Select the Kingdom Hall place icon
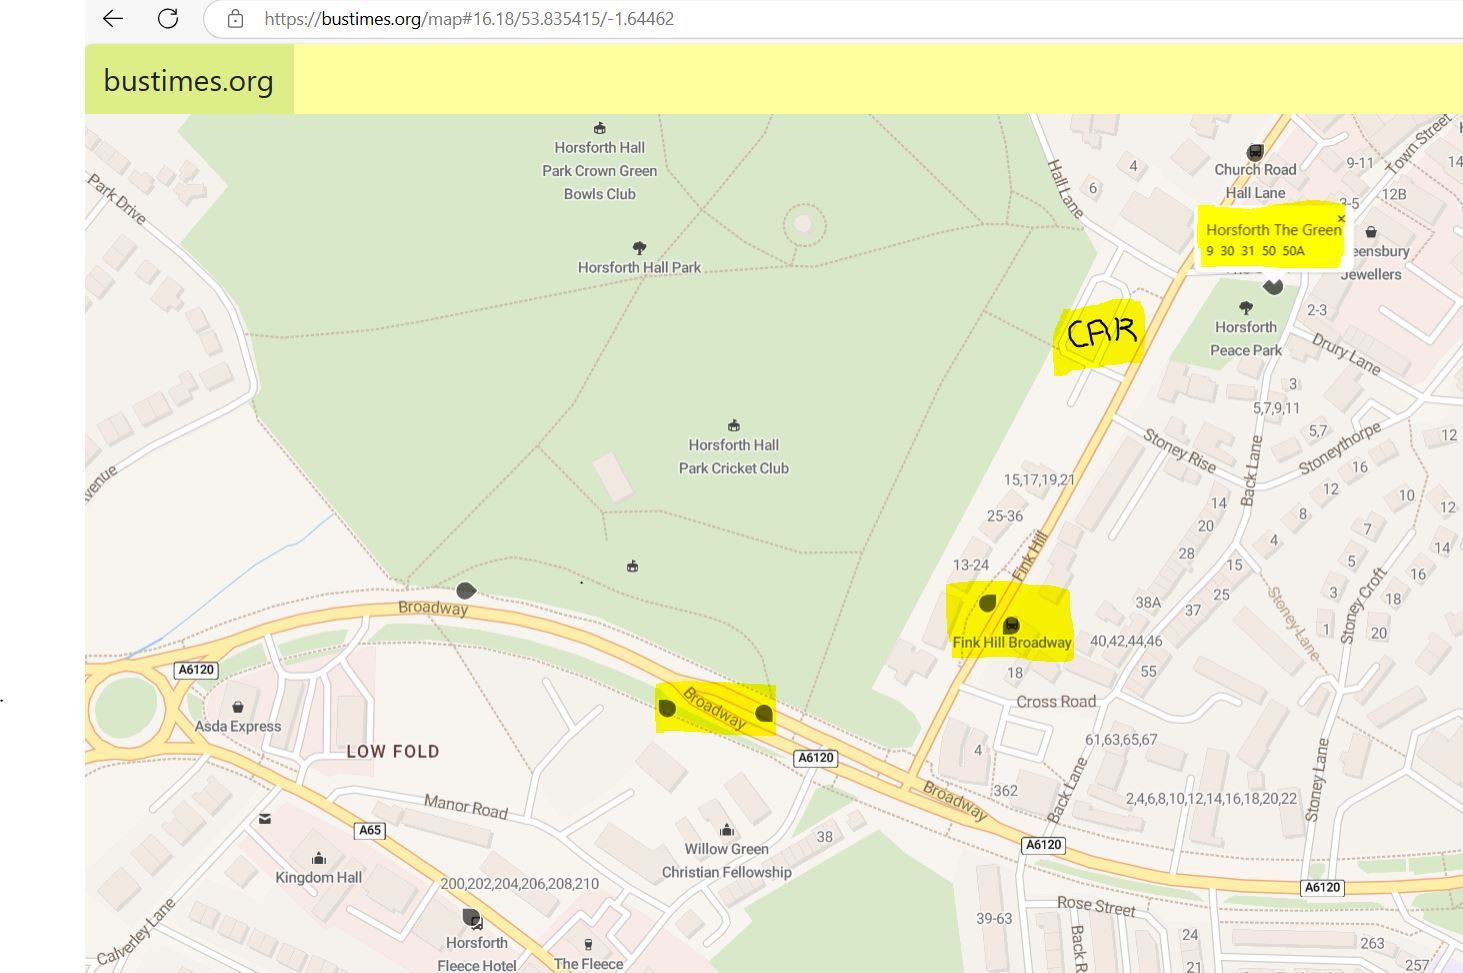Screen dimensions: 1463x973 click(x=319, y=858)
